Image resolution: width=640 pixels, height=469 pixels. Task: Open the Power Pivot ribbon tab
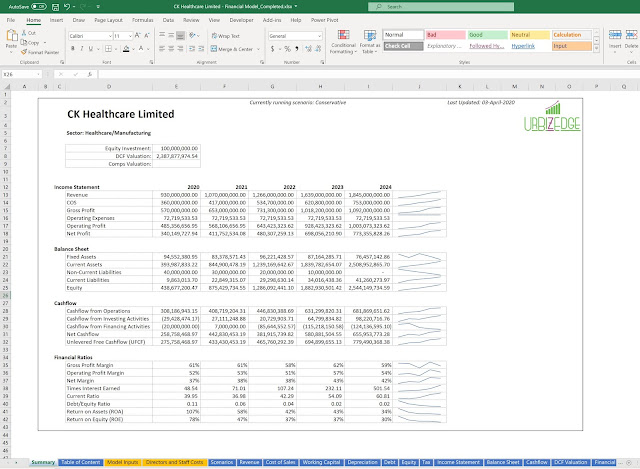(x=324, y=20)
